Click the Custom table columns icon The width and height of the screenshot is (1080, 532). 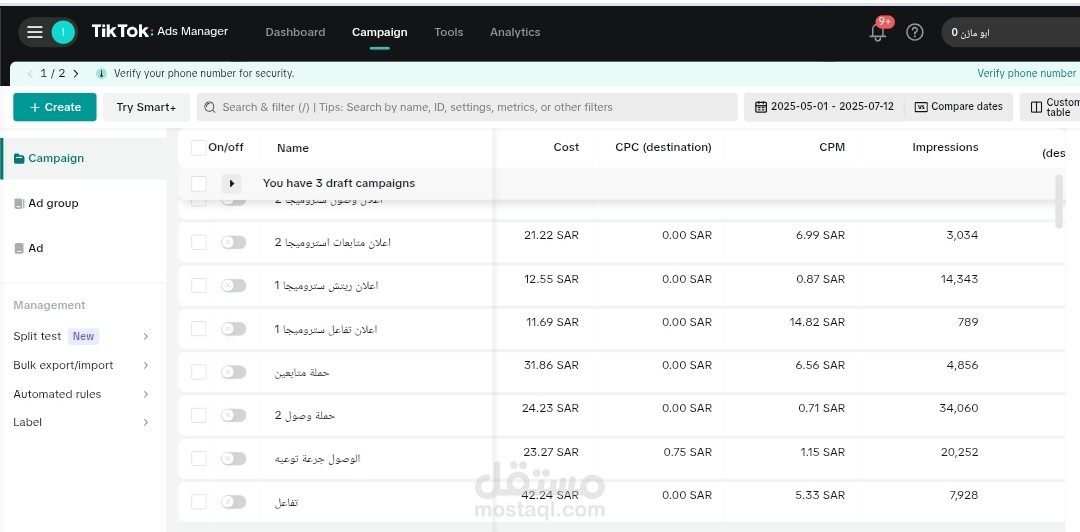tap(1036, 107)
